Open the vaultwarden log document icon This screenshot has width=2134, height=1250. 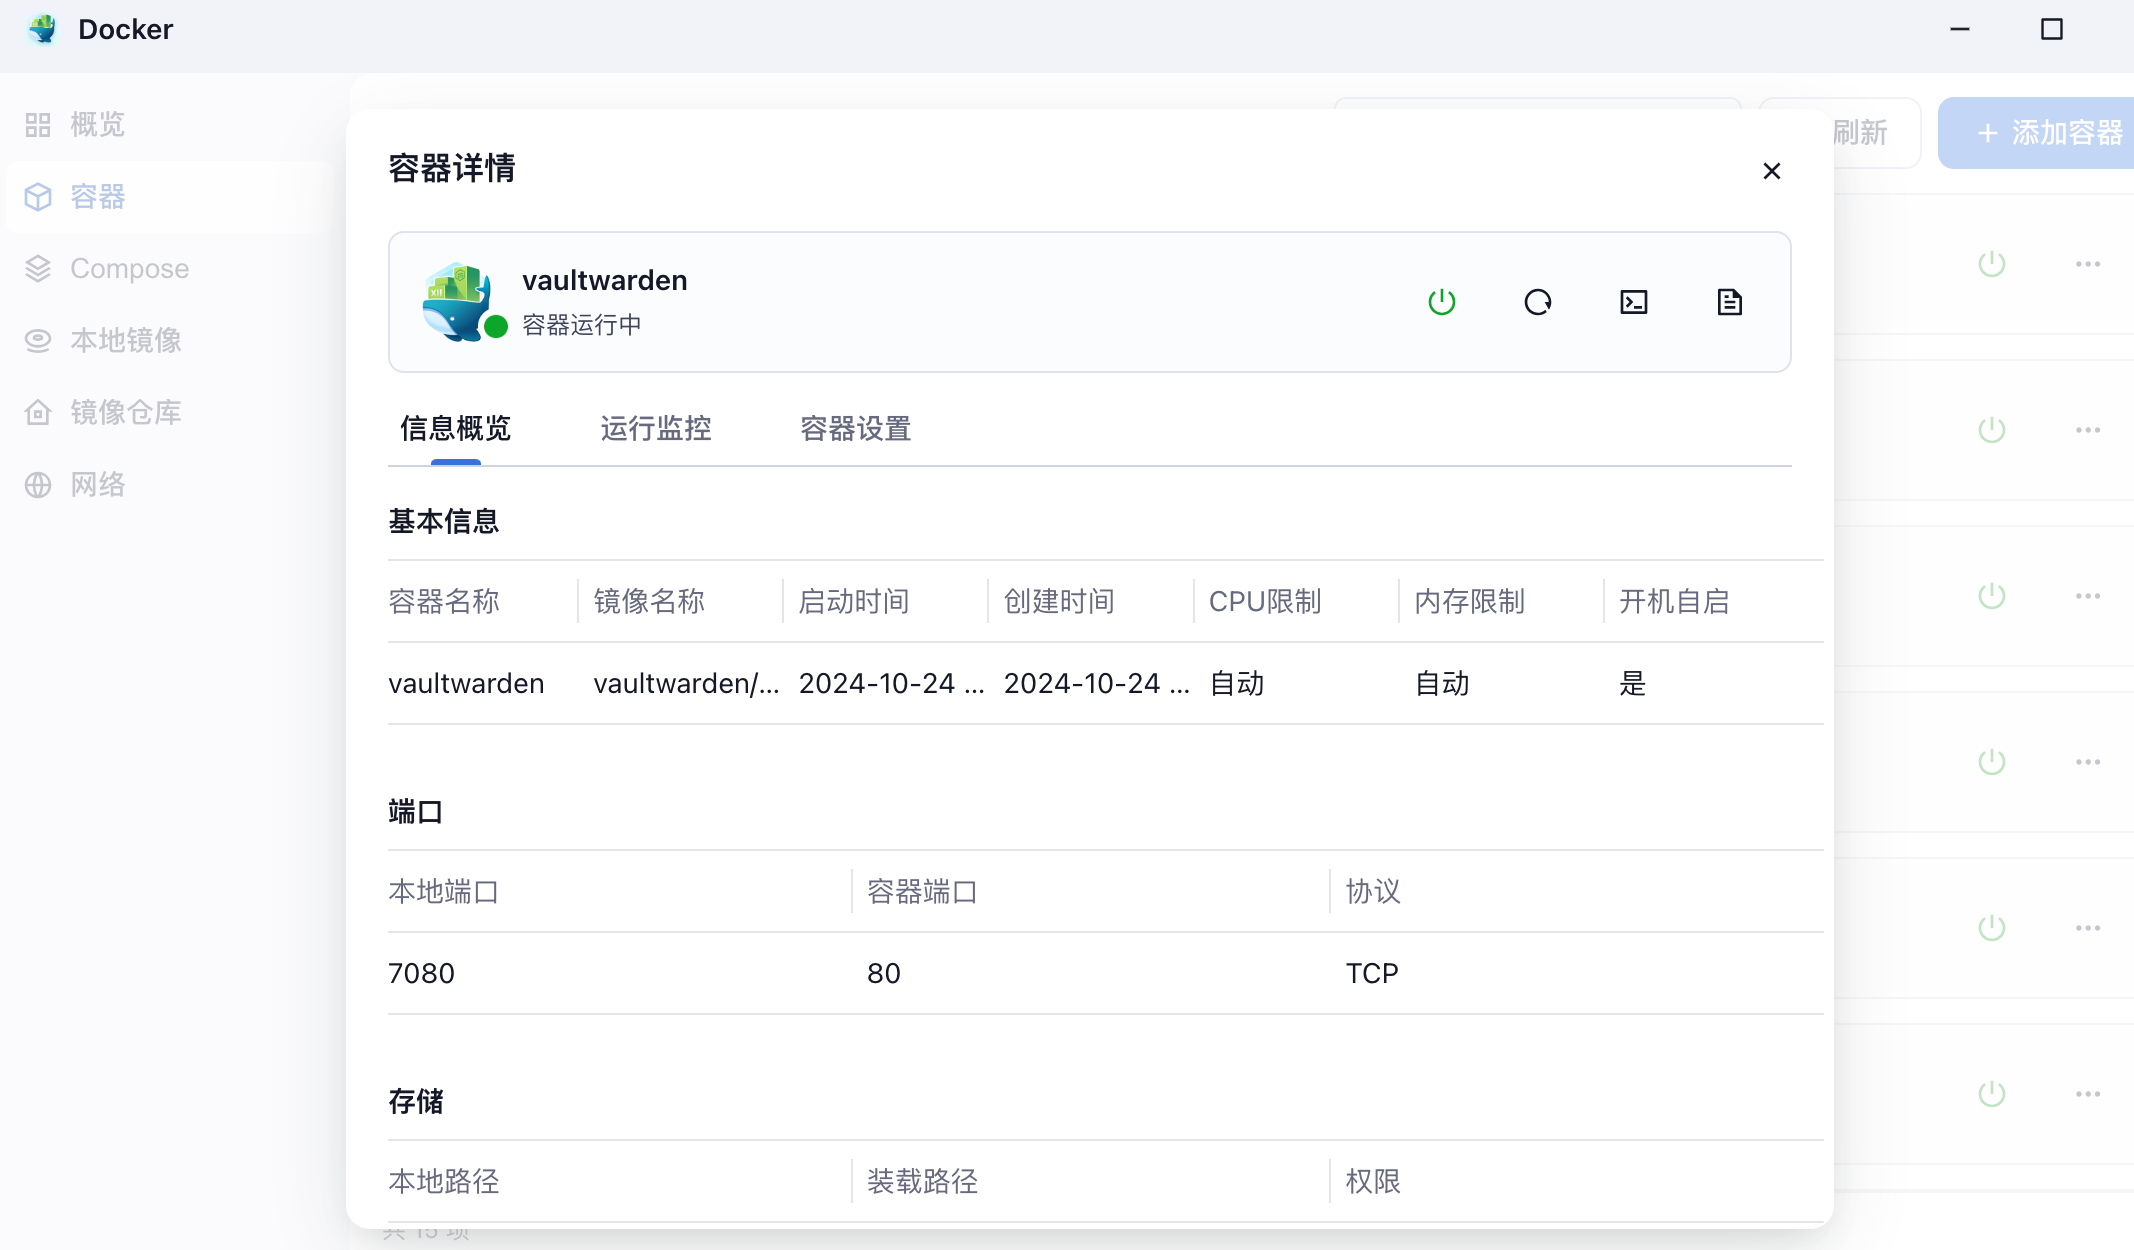click(1730, 302)
